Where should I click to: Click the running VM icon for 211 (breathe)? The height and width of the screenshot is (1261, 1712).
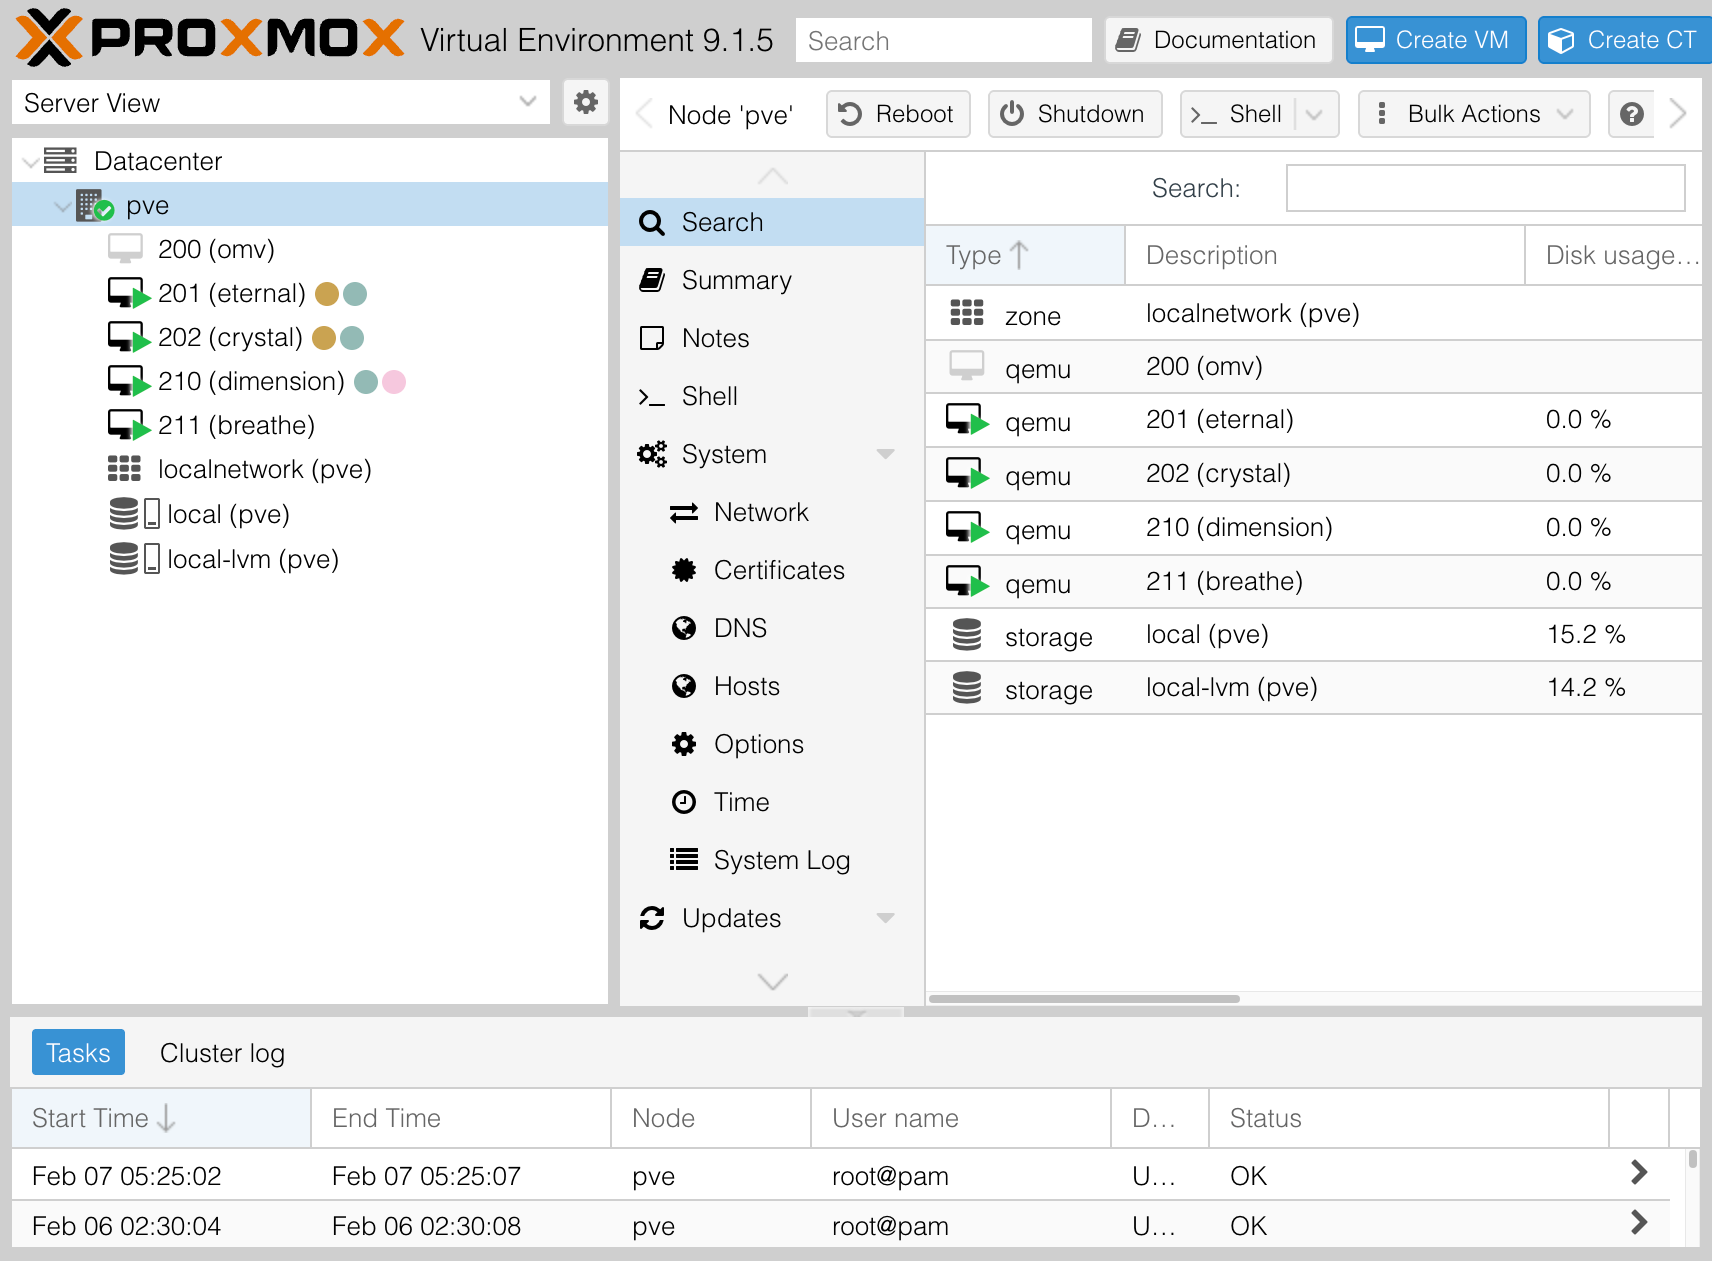pos(128,425)
